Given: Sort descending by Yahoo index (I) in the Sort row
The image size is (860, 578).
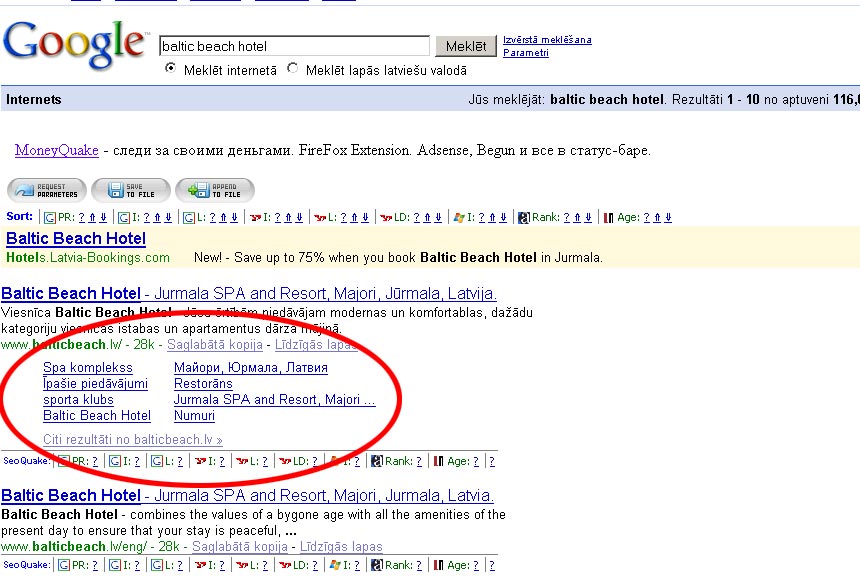Looking at the screenshot, I should 299,218.
